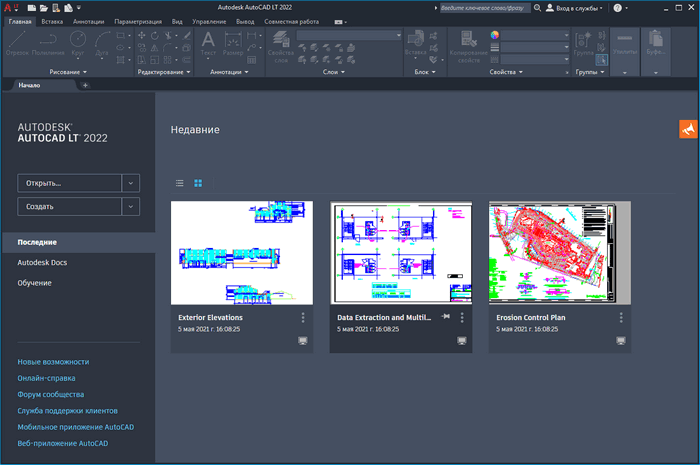
Task: Switch to the Аннотации ribbon tab
Action: pos(88,20)
